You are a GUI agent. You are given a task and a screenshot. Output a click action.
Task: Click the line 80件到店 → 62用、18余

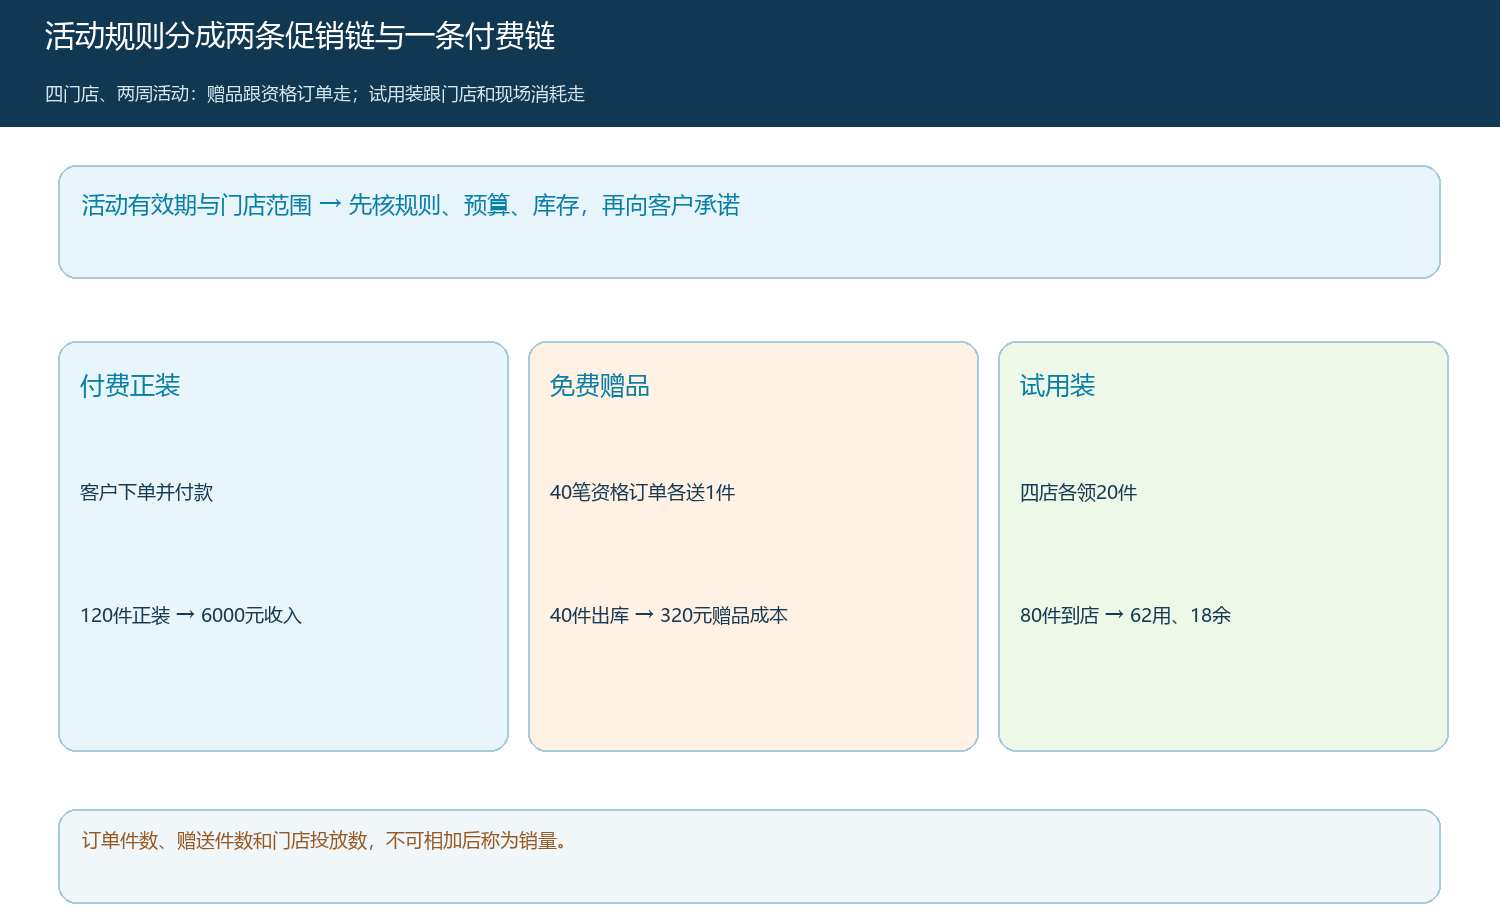tap(1126, 615)
